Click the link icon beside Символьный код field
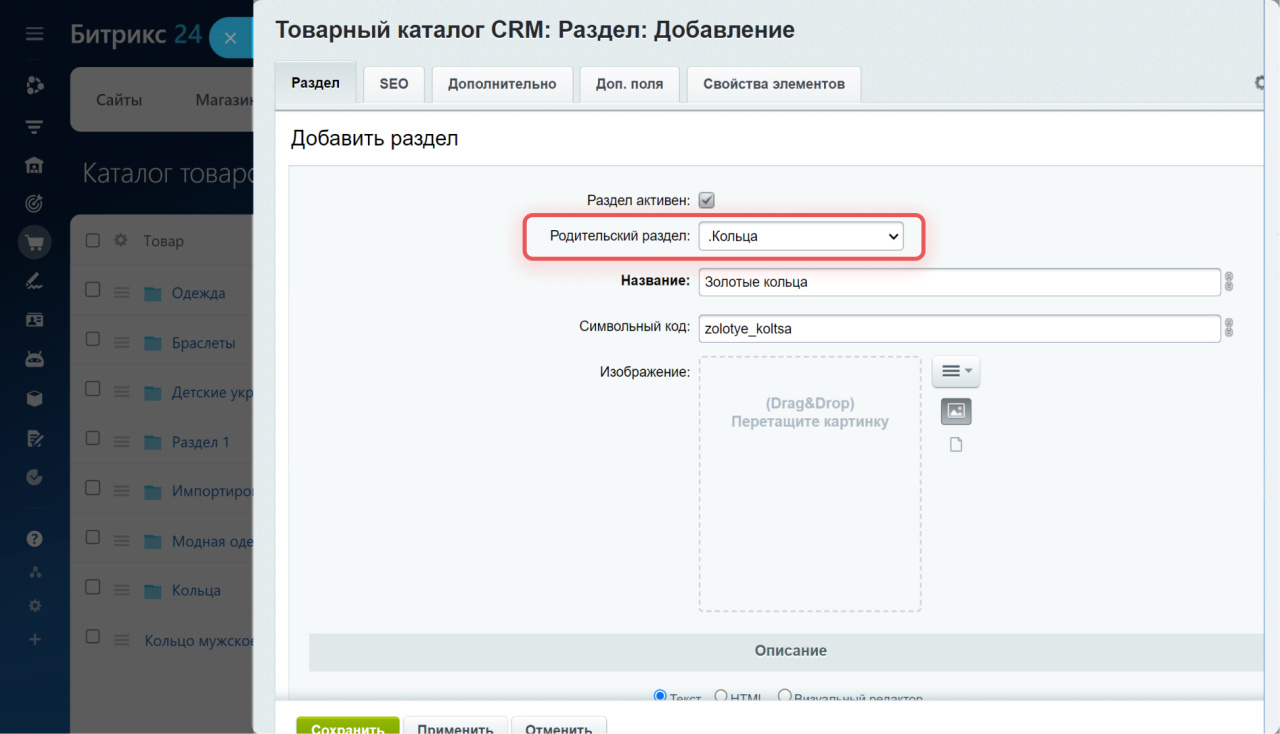Viewport: 1280px width, 734px height. point(1229,328)
